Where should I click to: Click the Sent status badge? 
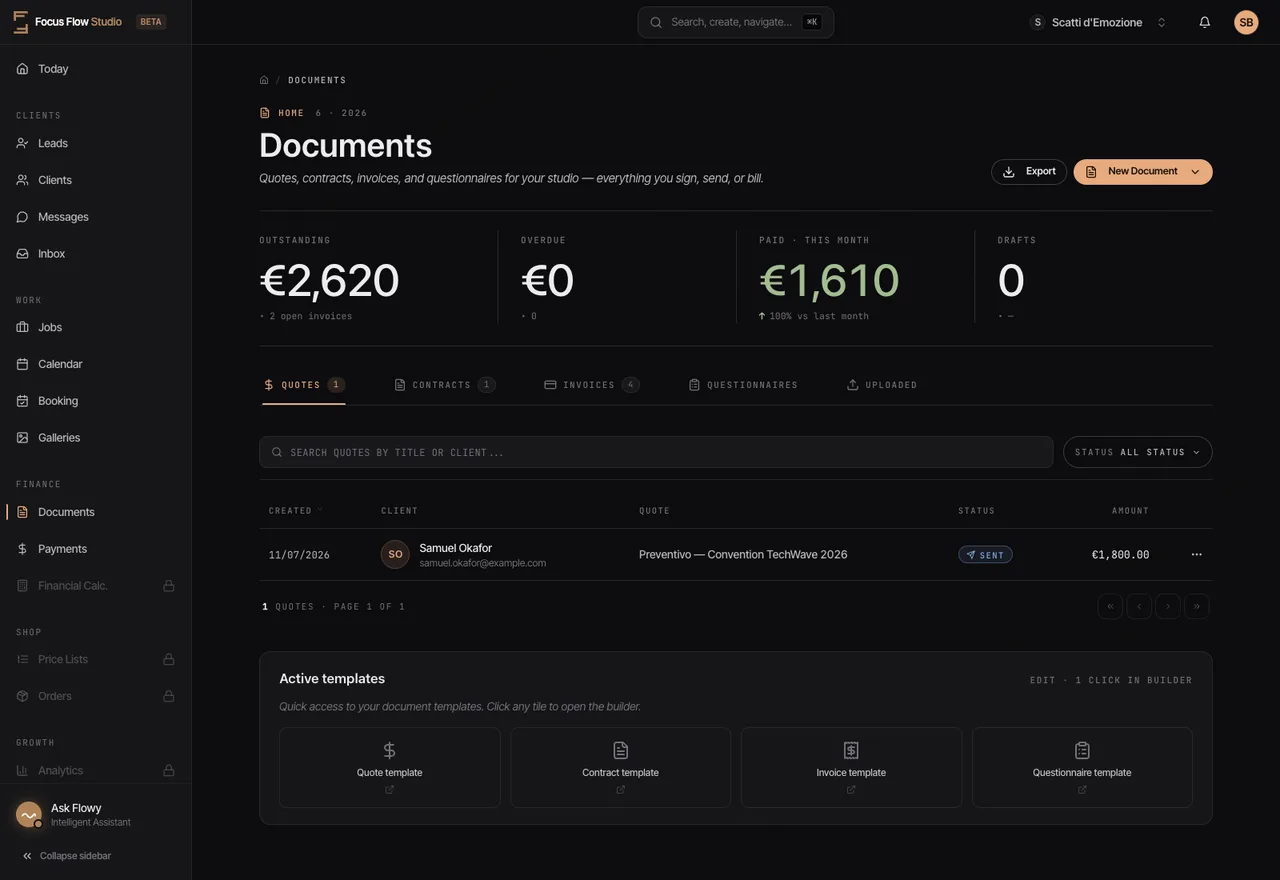(x=985, y=555)
